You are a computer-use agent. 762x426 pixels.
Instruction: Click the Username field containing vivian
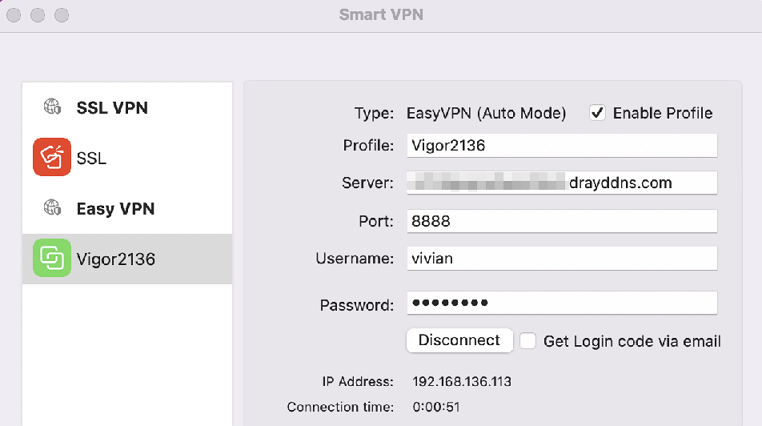562,258
